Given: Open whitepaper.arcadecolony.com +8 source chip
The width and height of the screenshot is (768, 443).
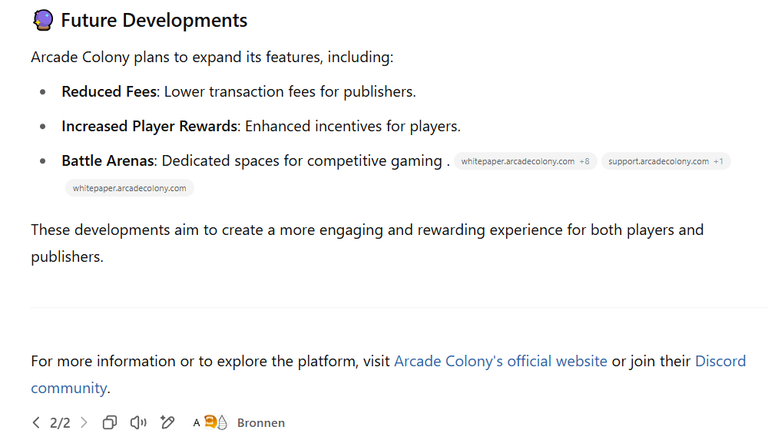Looking at the screenshot, I should [x=525, y=161].
